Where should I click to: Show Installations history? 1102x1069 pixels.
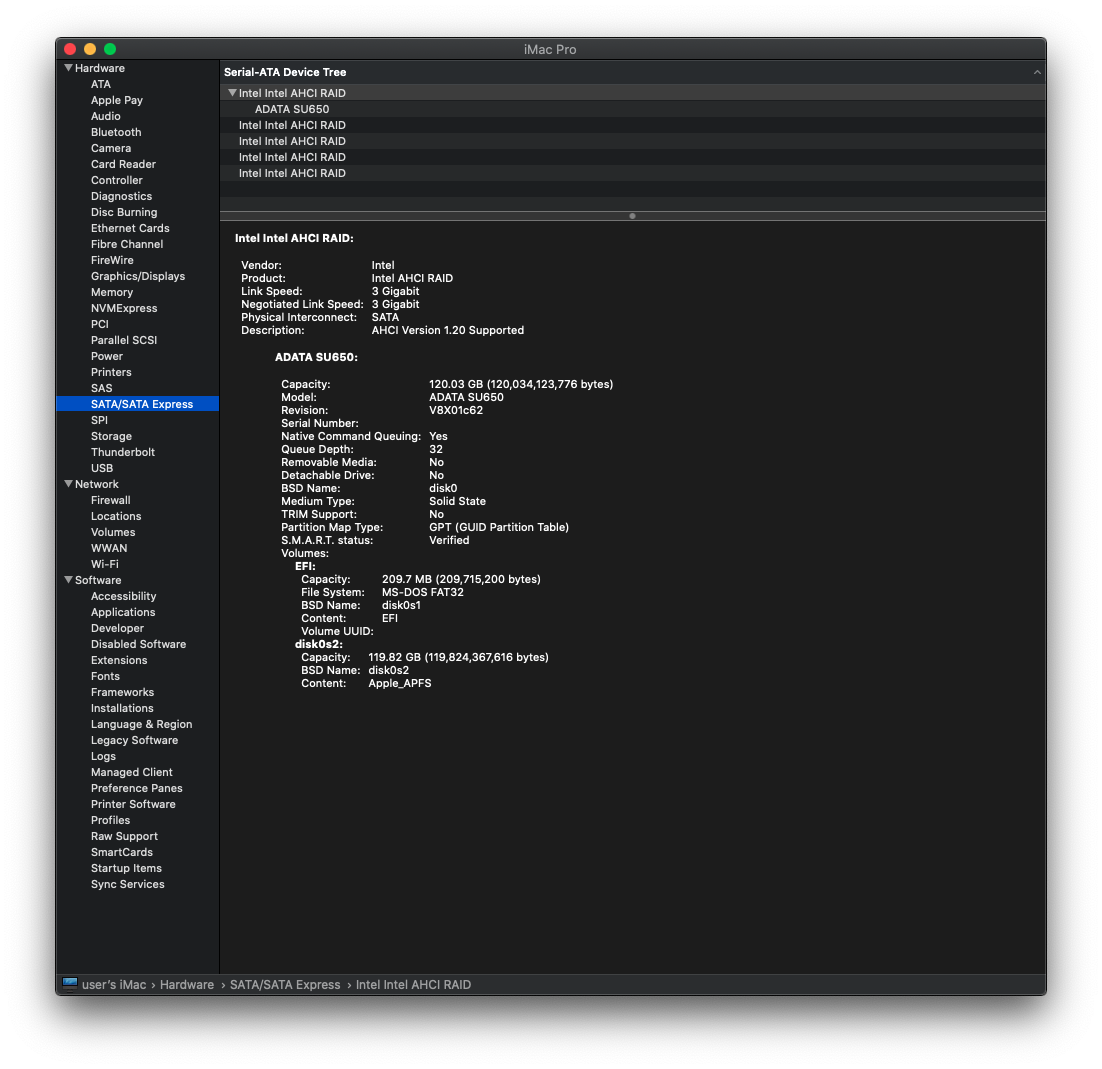click(x=122, y=708)
